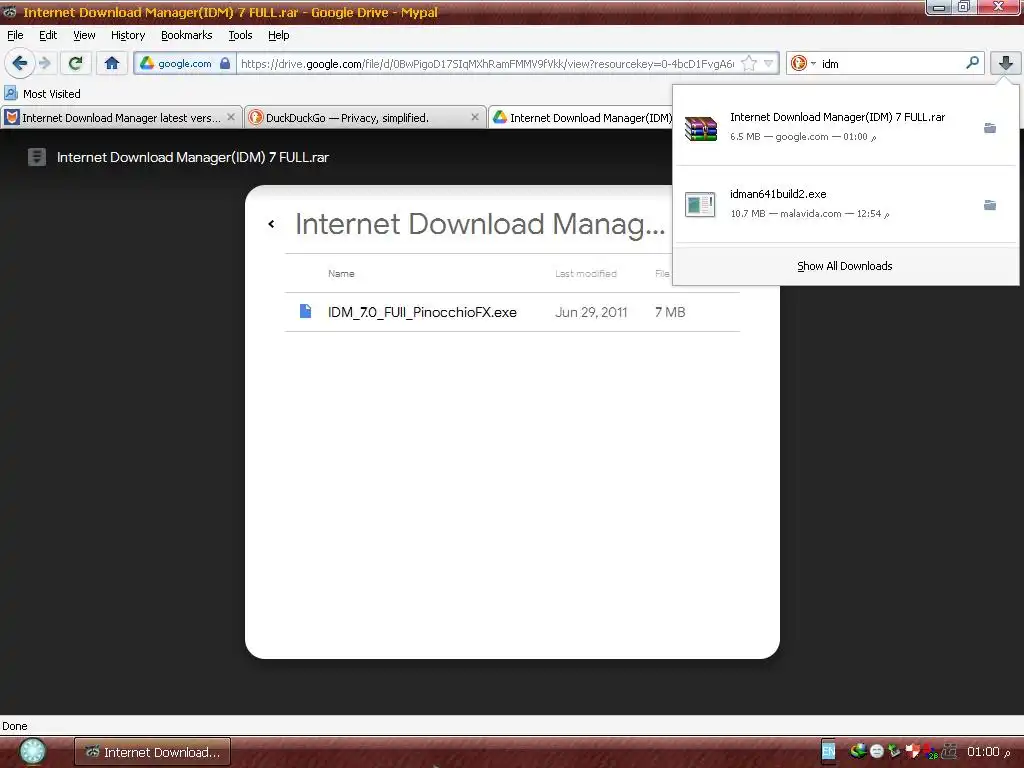
Task: Click the search box containing idm
Action: (x=891, y=63)
